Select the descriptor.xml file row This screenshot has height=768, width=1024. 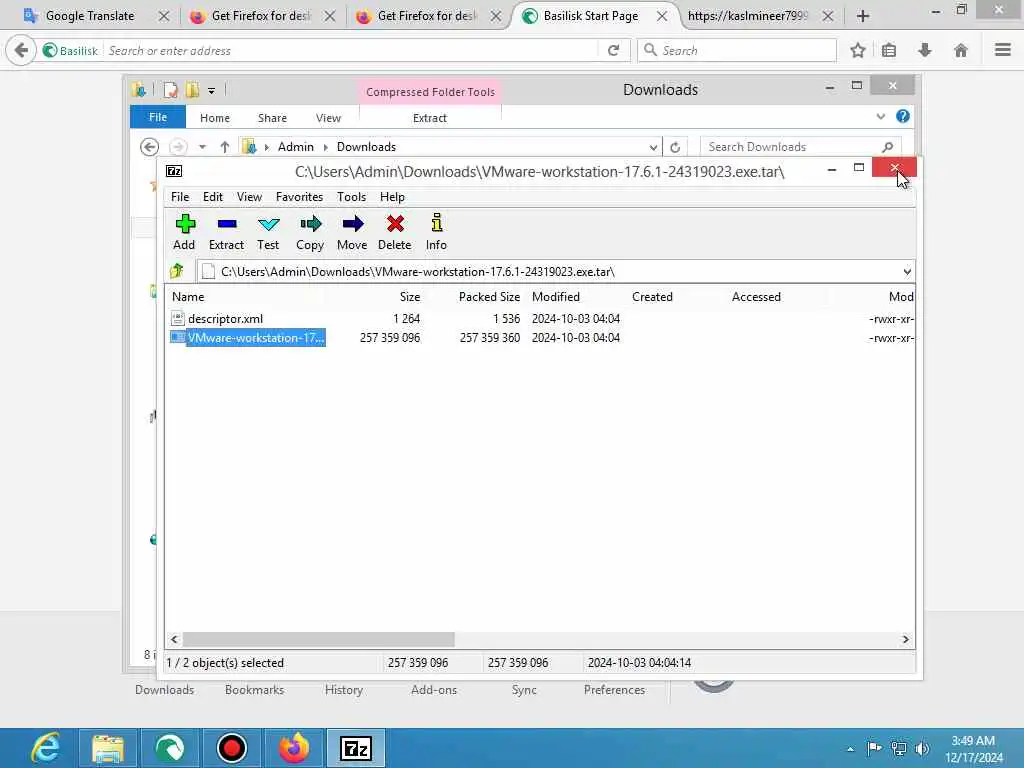[539, 319]
